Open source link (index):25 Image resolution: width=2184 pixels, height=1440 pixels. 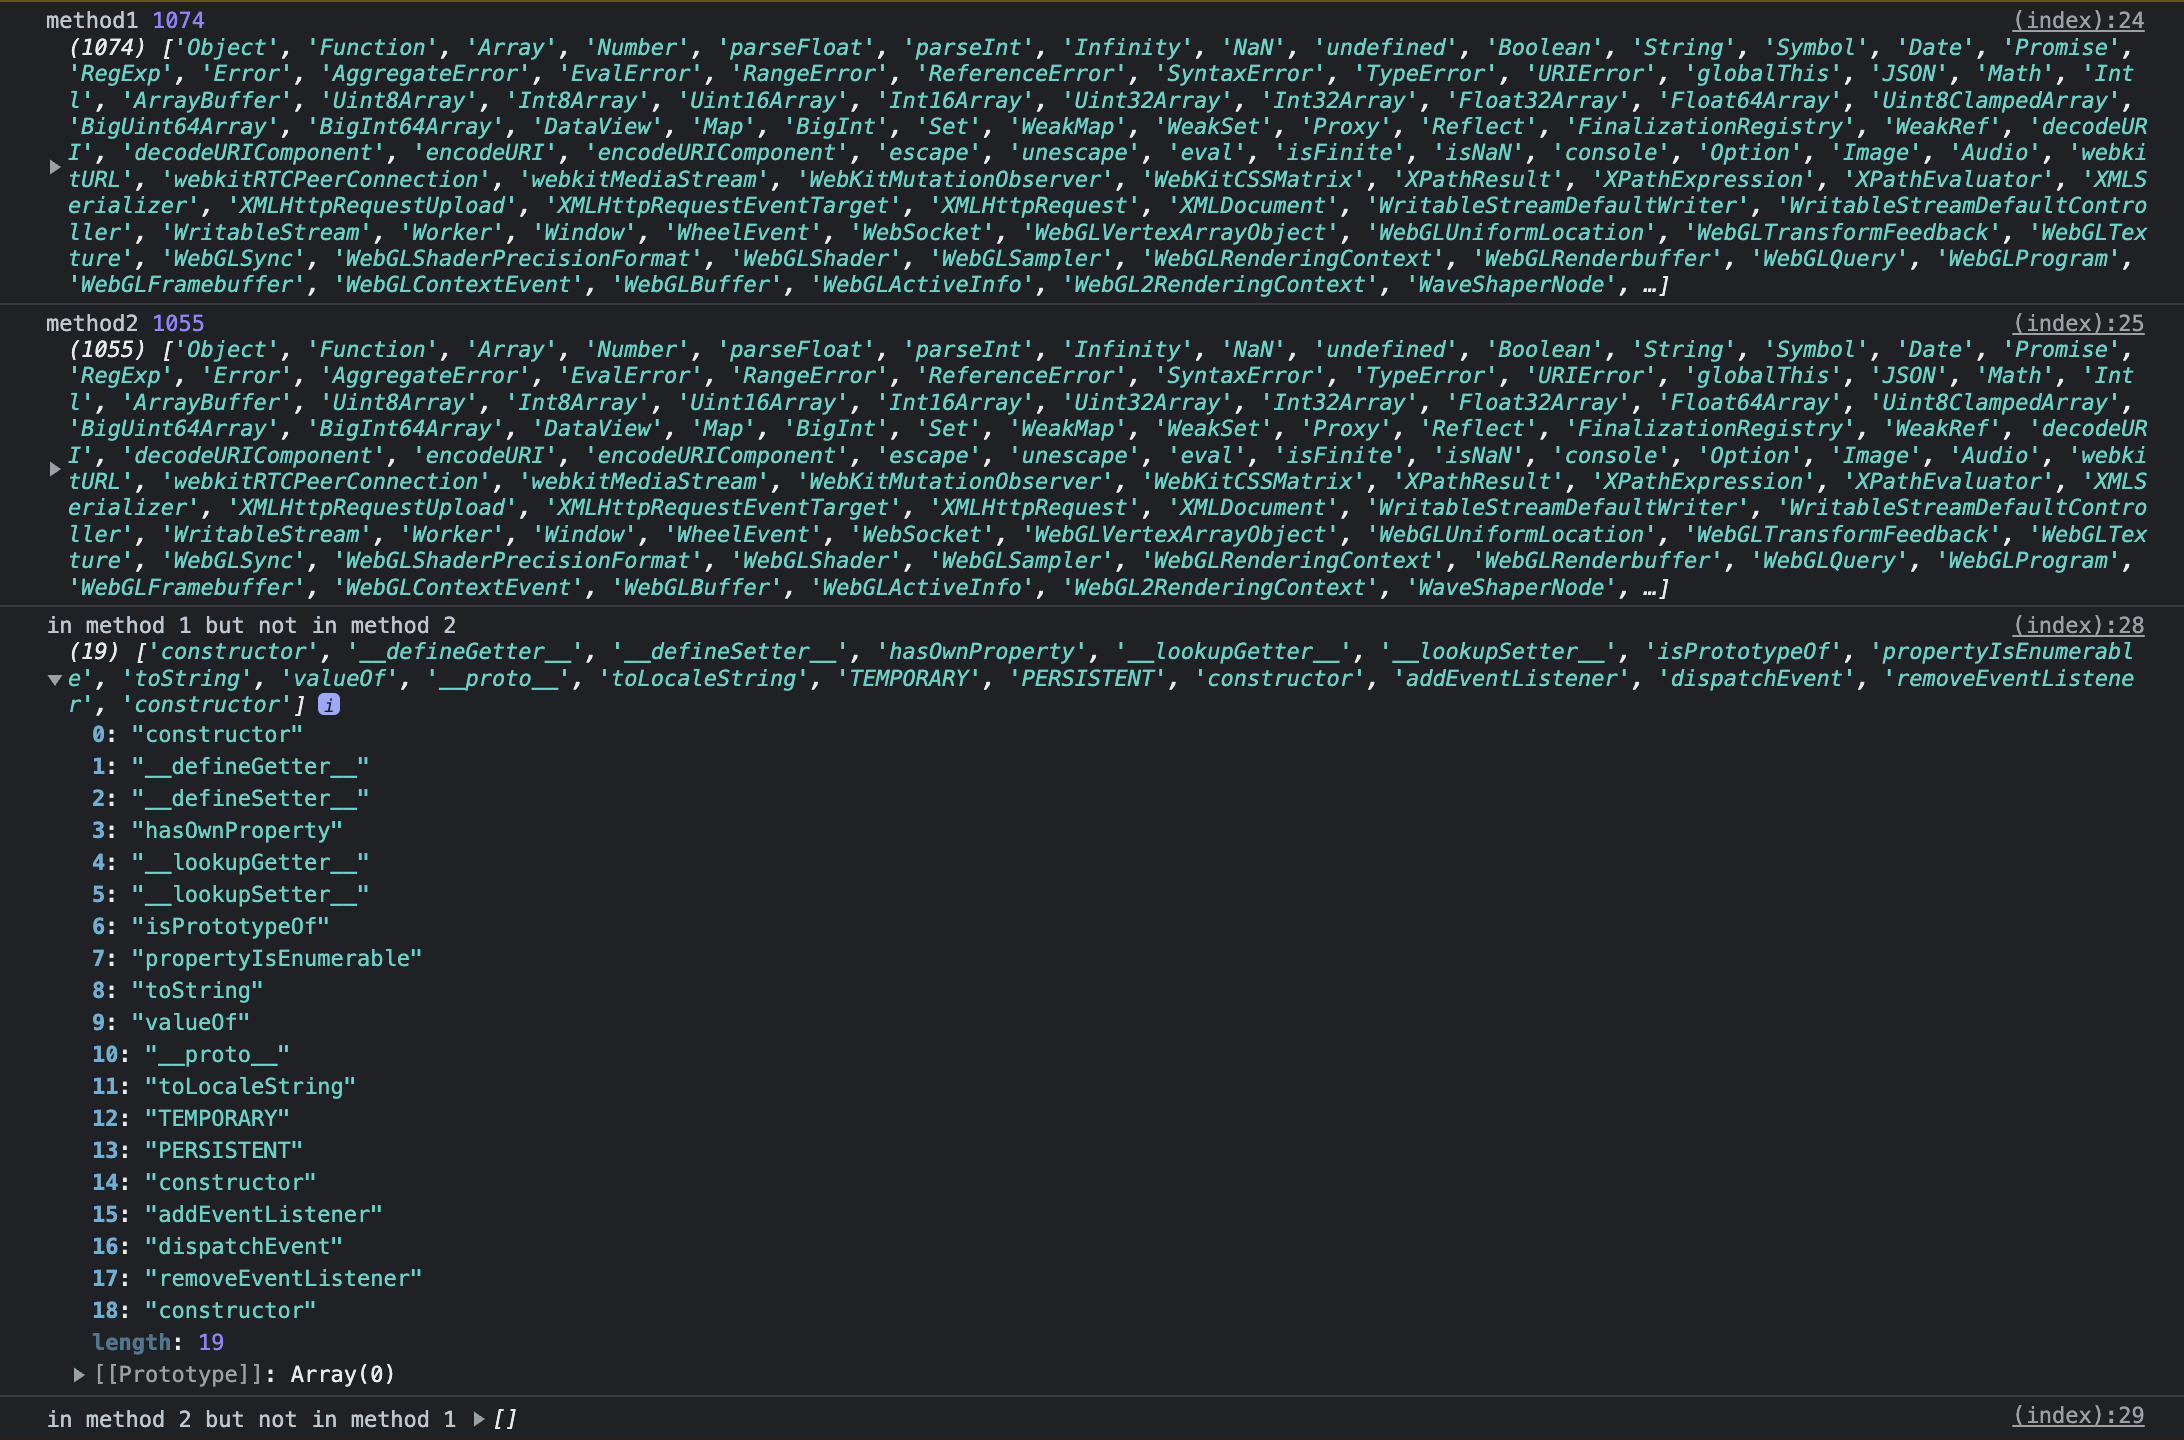tap(2078, 323)
